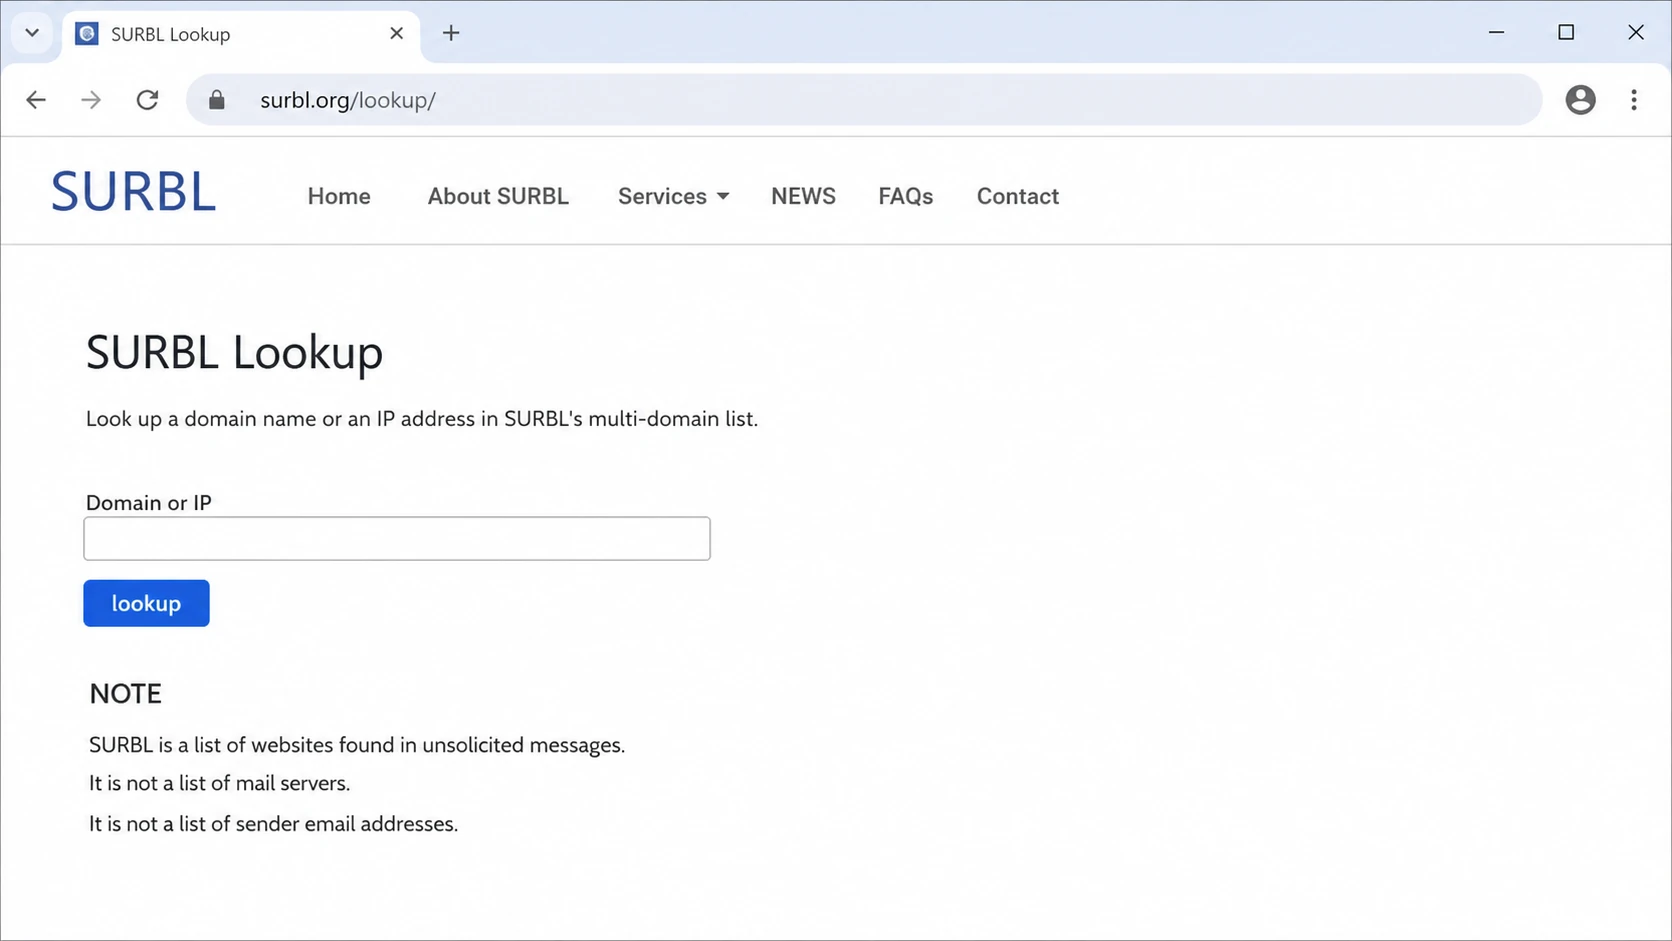Close the SURBL Lookup tab
The height and width of the screenshot is (941, 1672).
point(396,33)
